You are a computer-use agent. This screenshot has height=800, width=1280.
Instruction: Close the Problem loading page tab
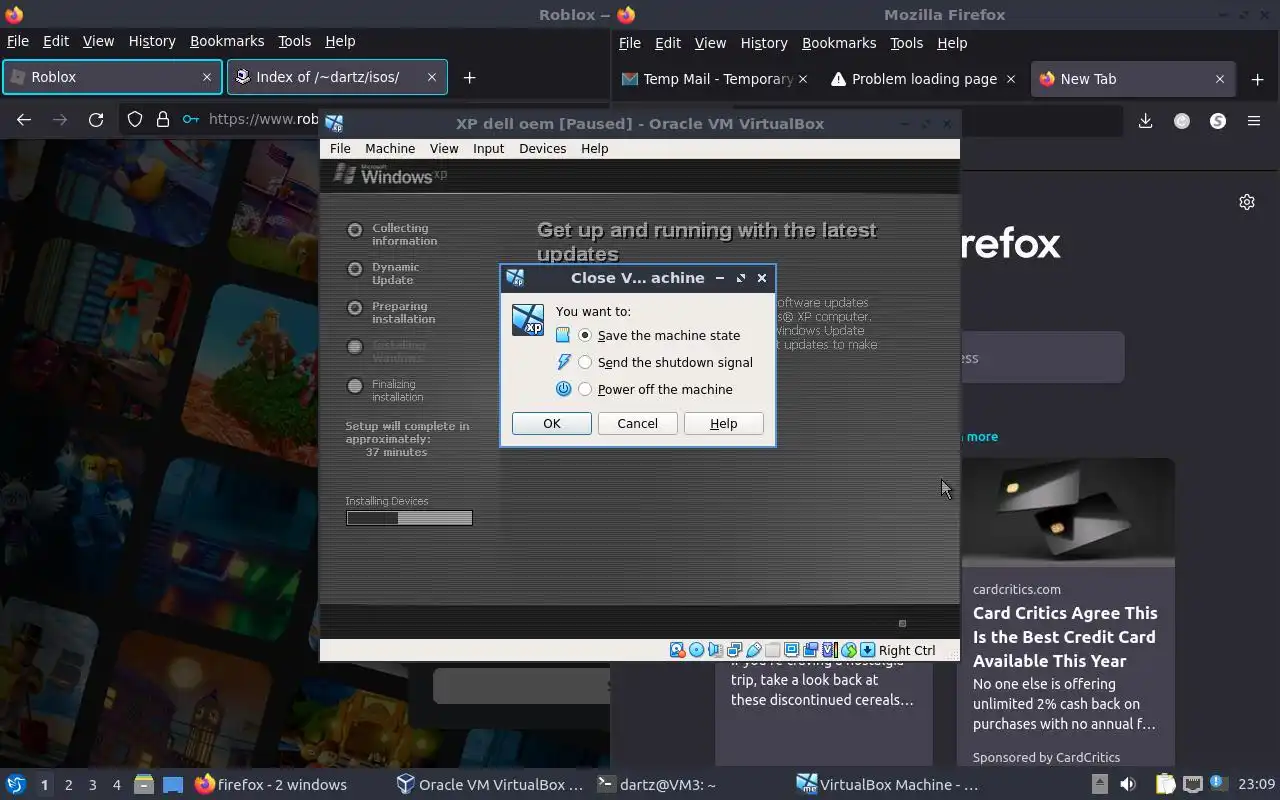pos(1010,79)
